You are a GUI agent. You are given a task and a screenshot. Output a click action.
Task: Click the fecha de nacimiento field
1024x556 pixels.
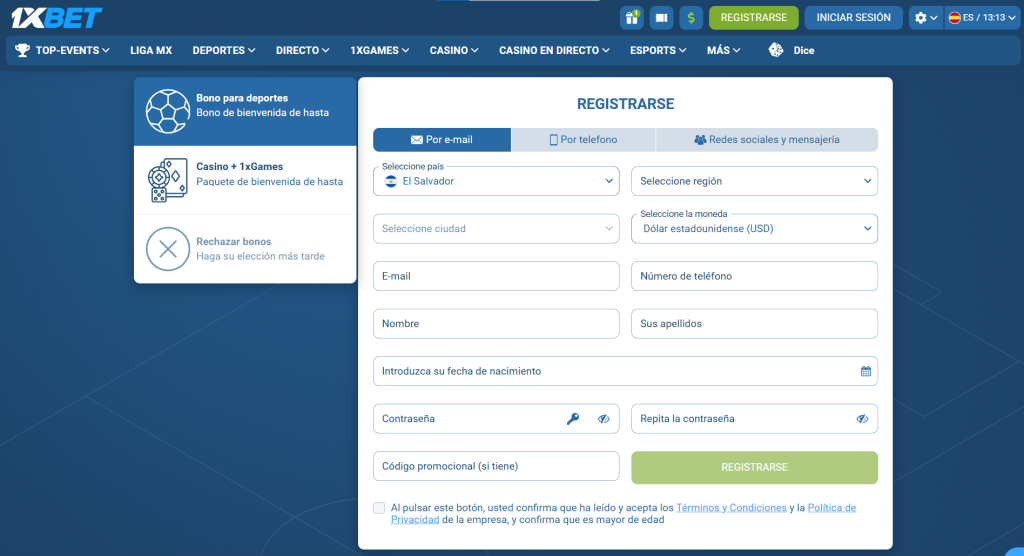click(625, 371)
